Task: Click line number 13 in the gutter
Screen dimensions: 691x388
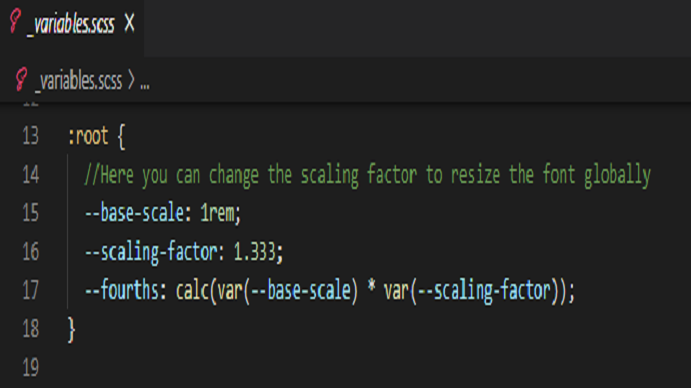Action: 30,136
